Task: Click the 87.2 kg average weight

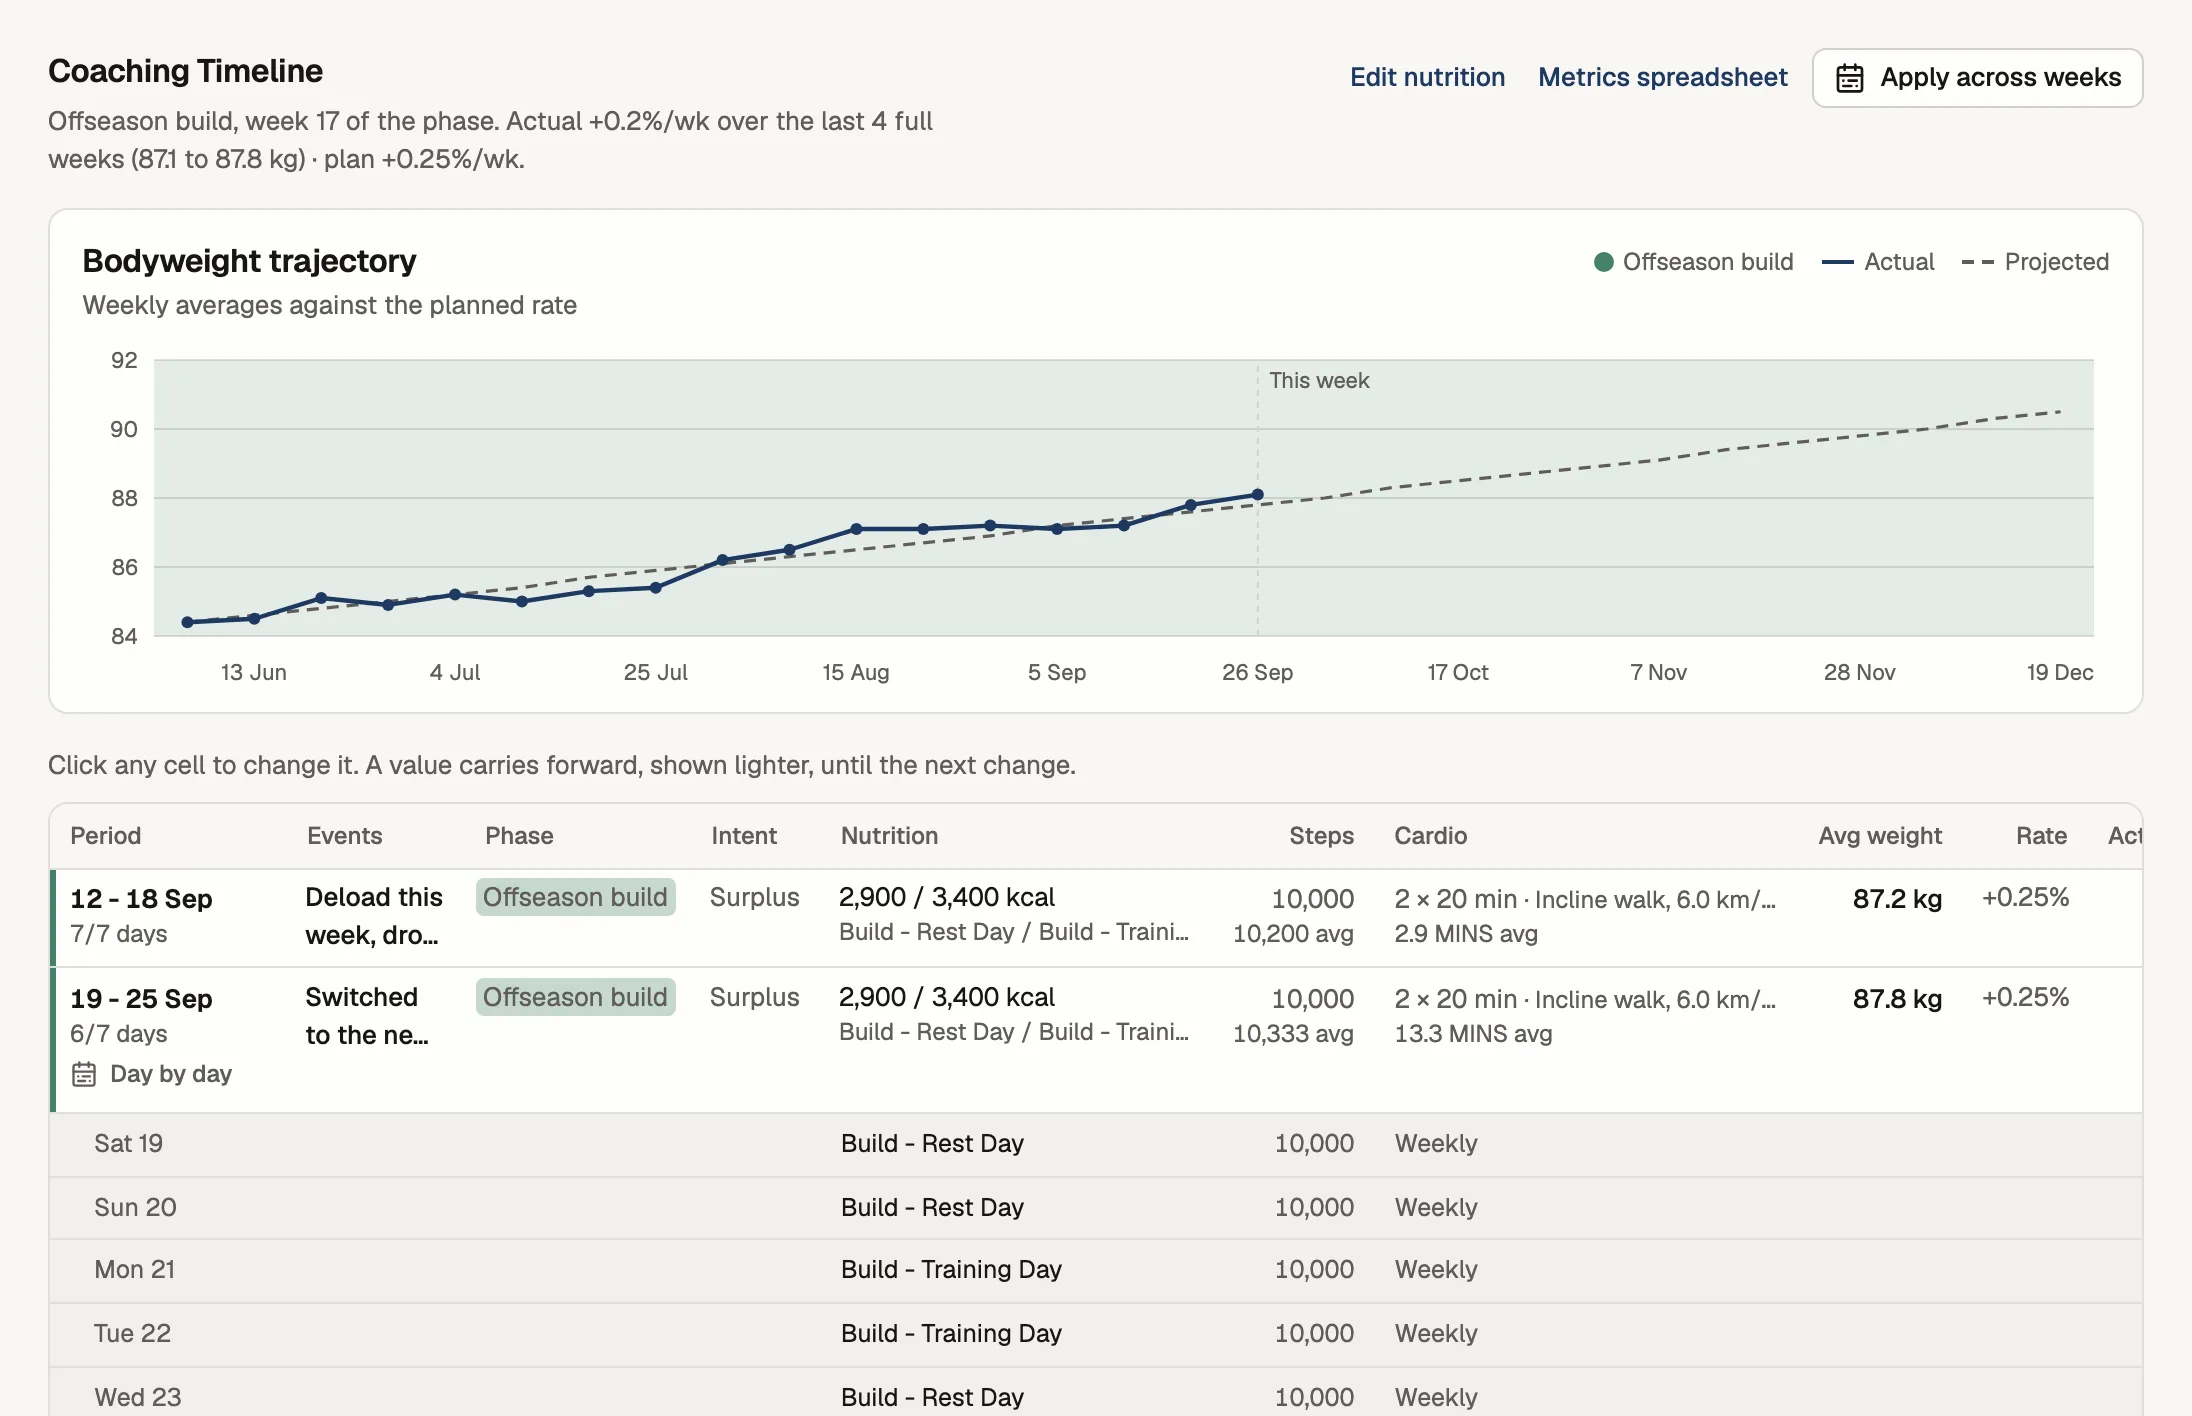Action: 1897,898
